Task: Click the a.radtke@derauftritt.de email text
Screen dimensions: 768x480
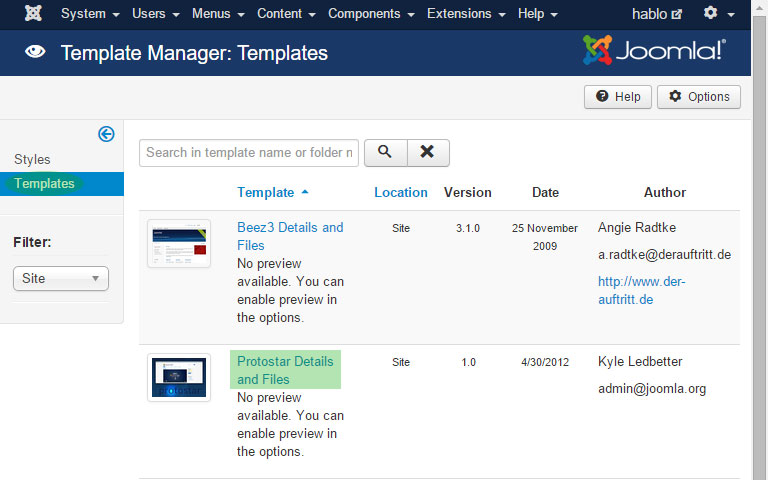Action: pyautogui.click(x=664, y=255)
